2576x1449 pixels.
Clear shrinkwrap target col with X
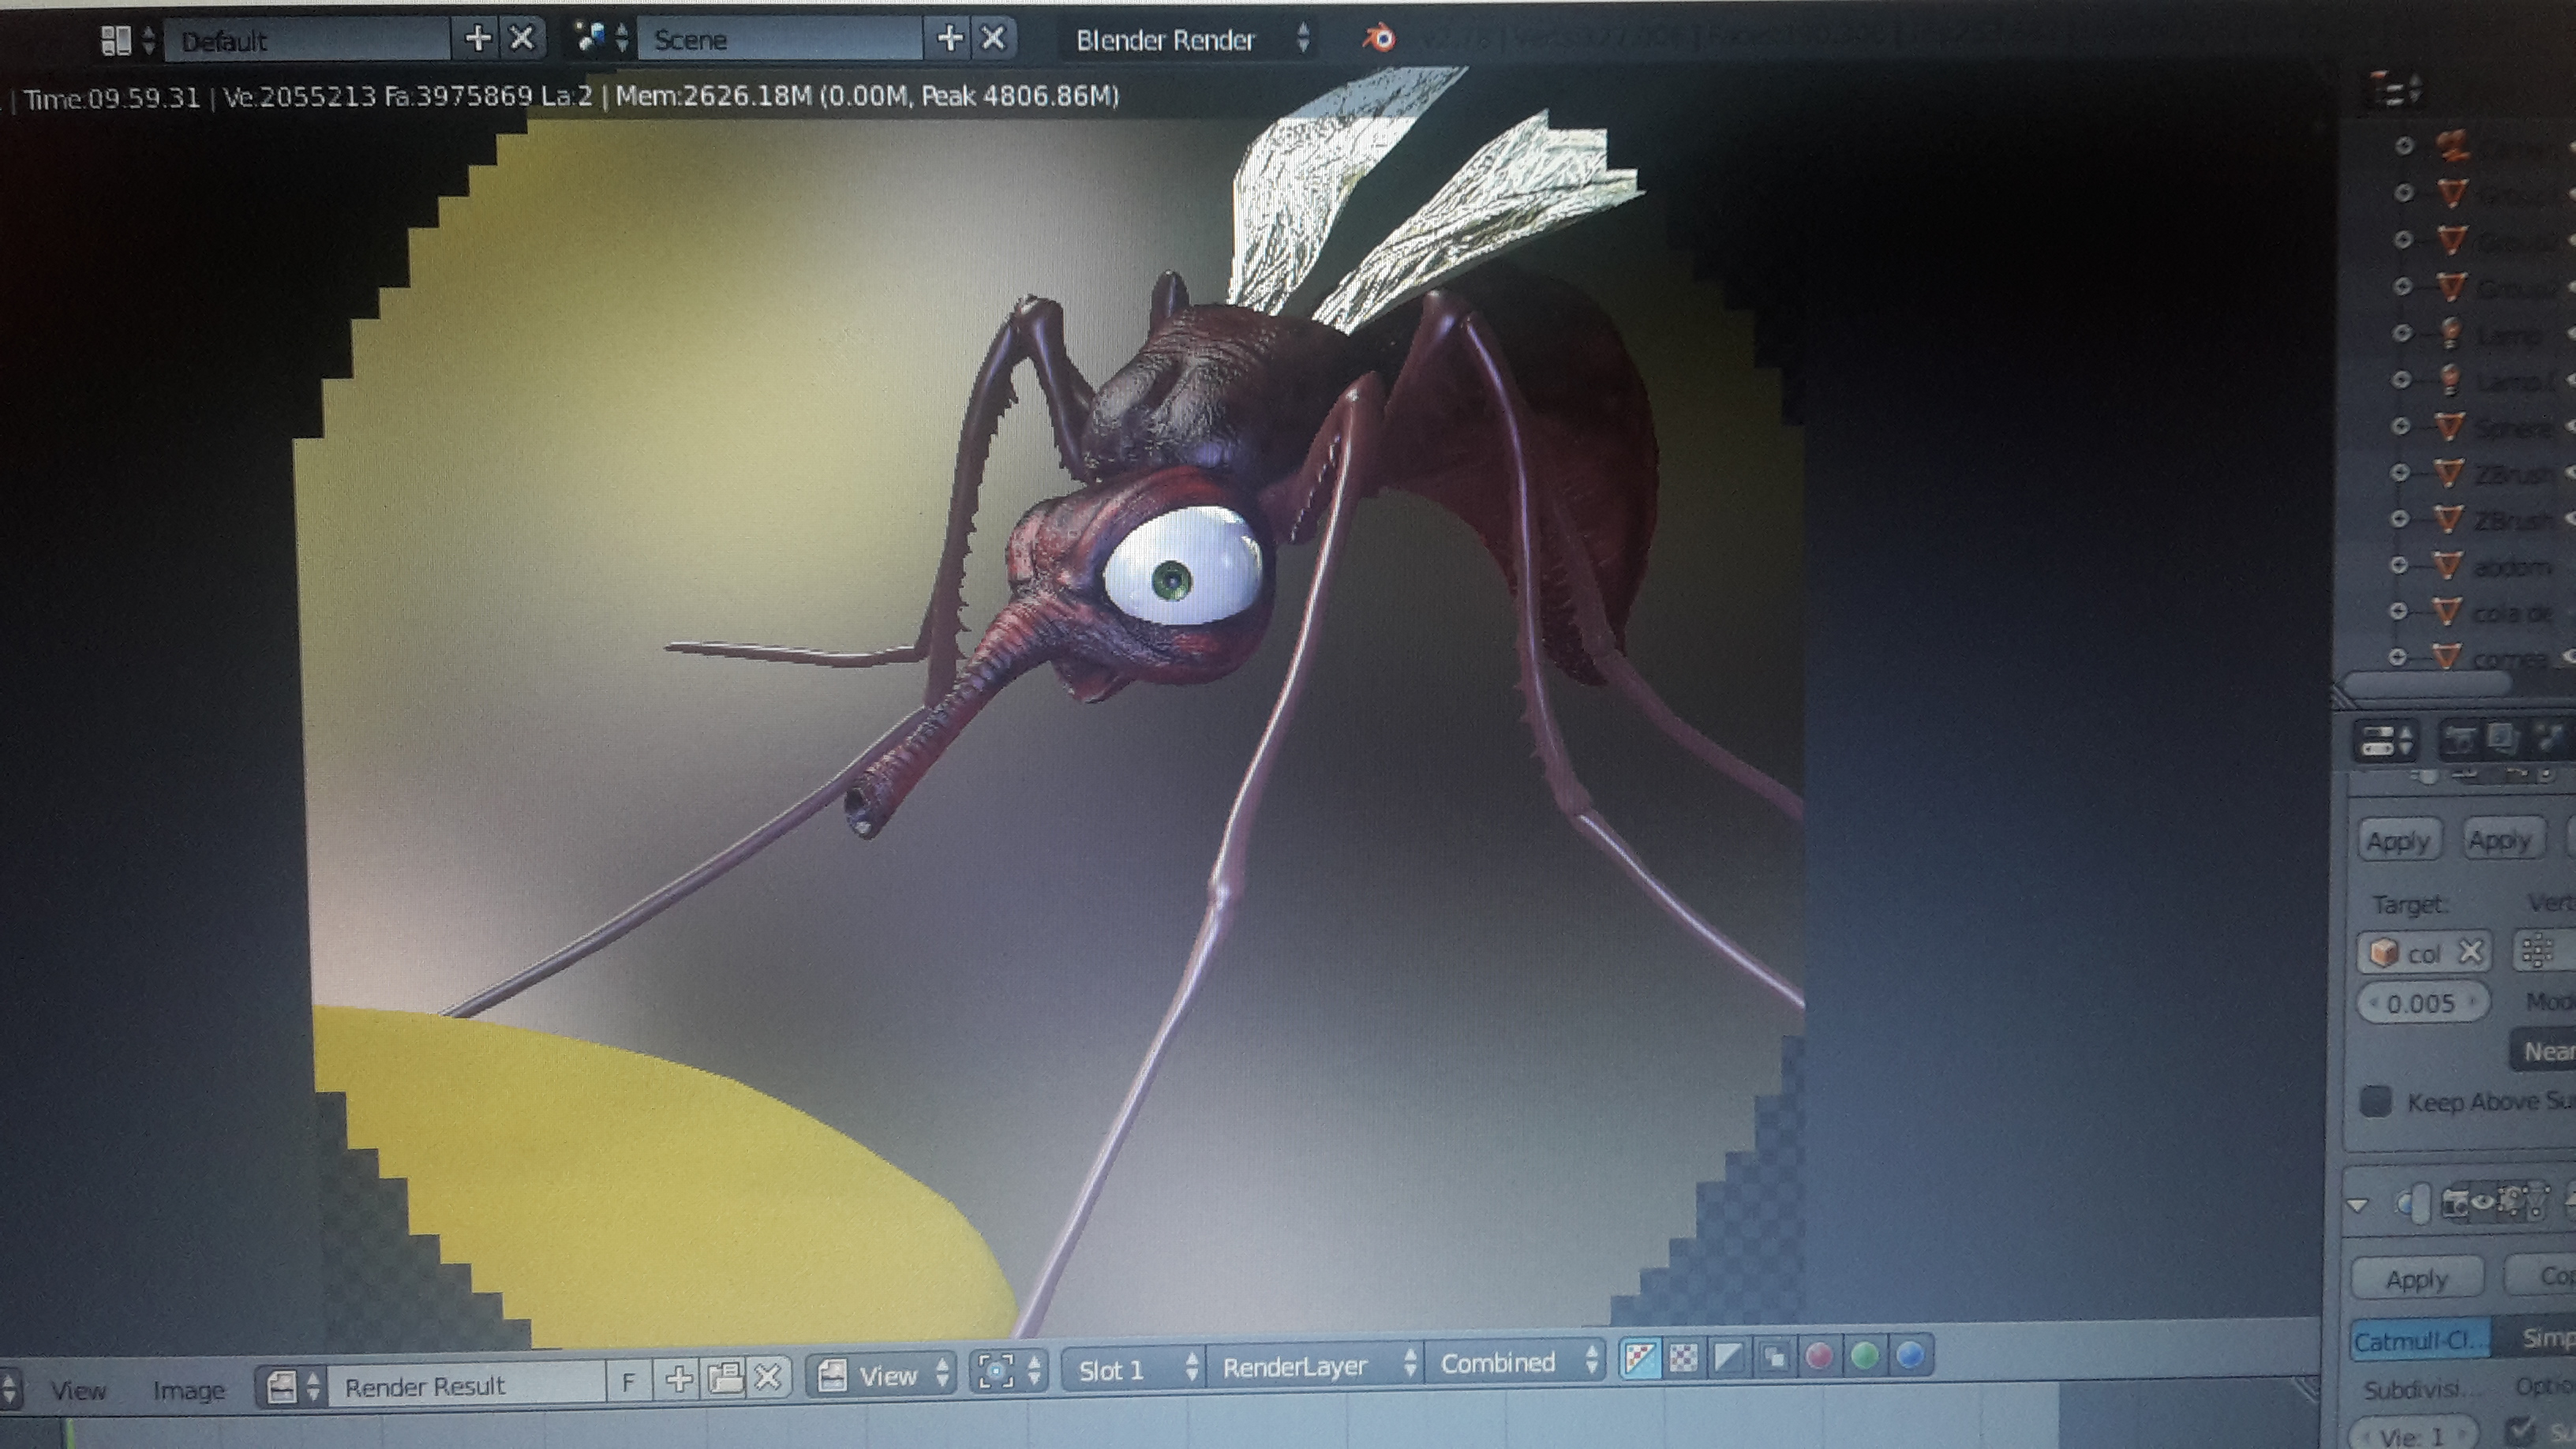point(2470,951)
